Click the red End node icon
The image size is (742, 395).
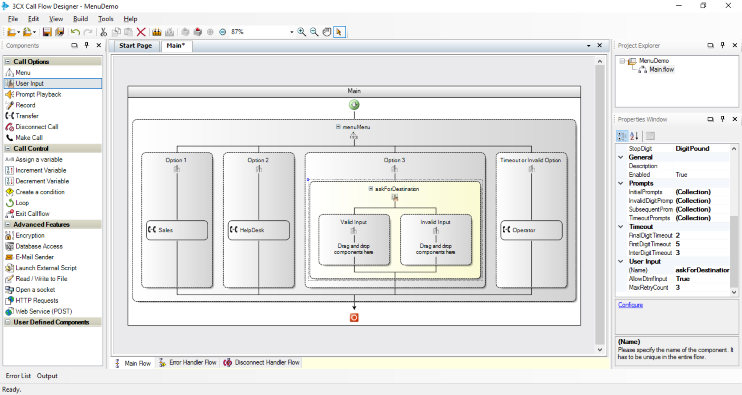click(x=354, y=317)
